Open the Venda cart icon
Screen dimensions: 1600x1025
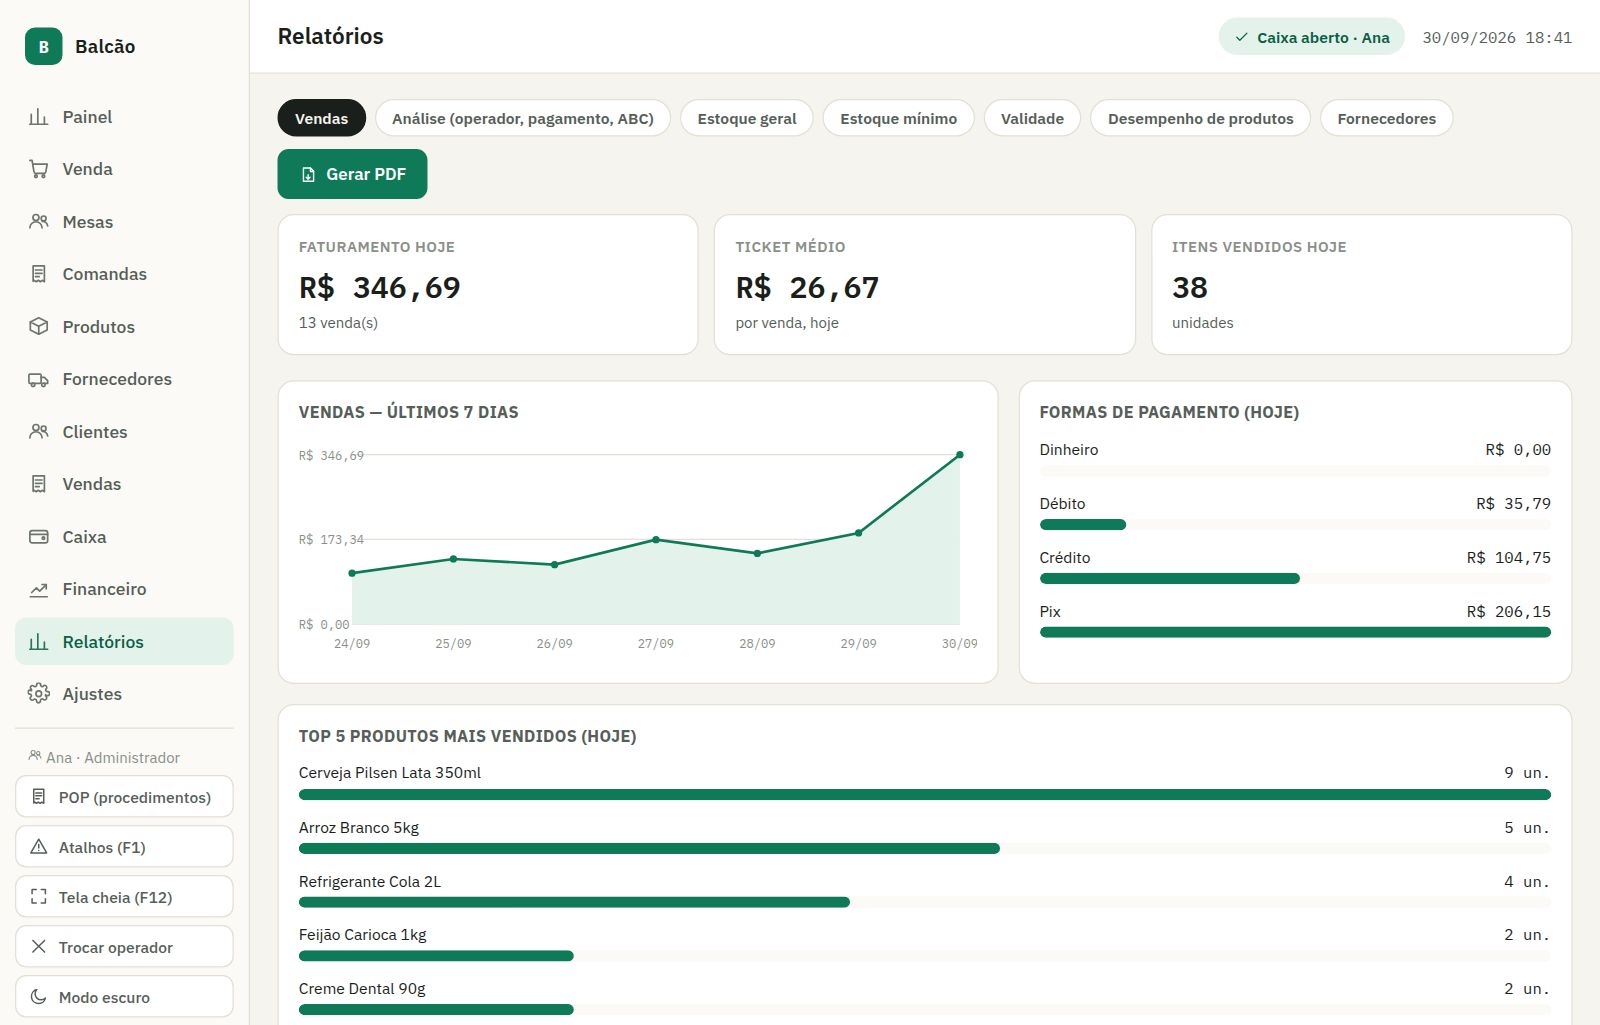(39, 169)
